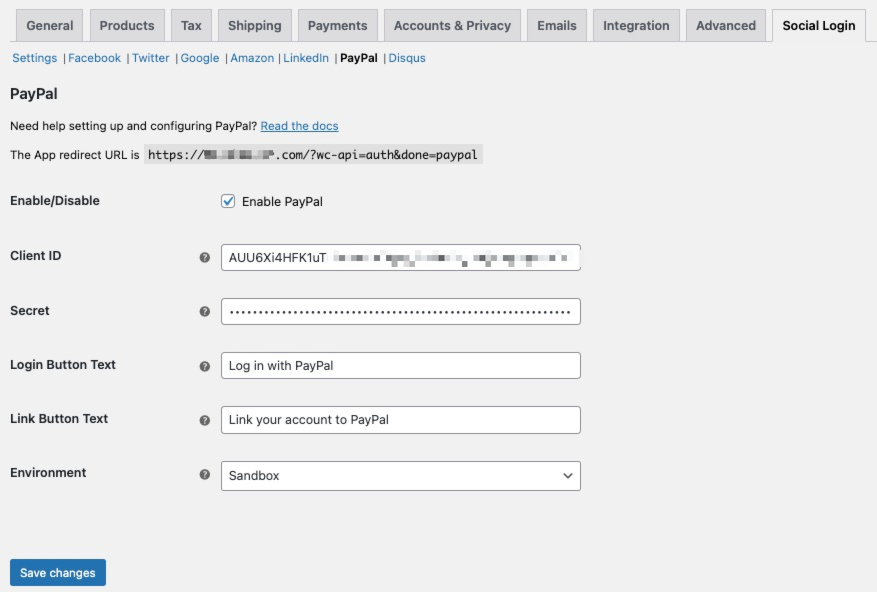Open the Accounts & Privacy tab

(452, 26)
